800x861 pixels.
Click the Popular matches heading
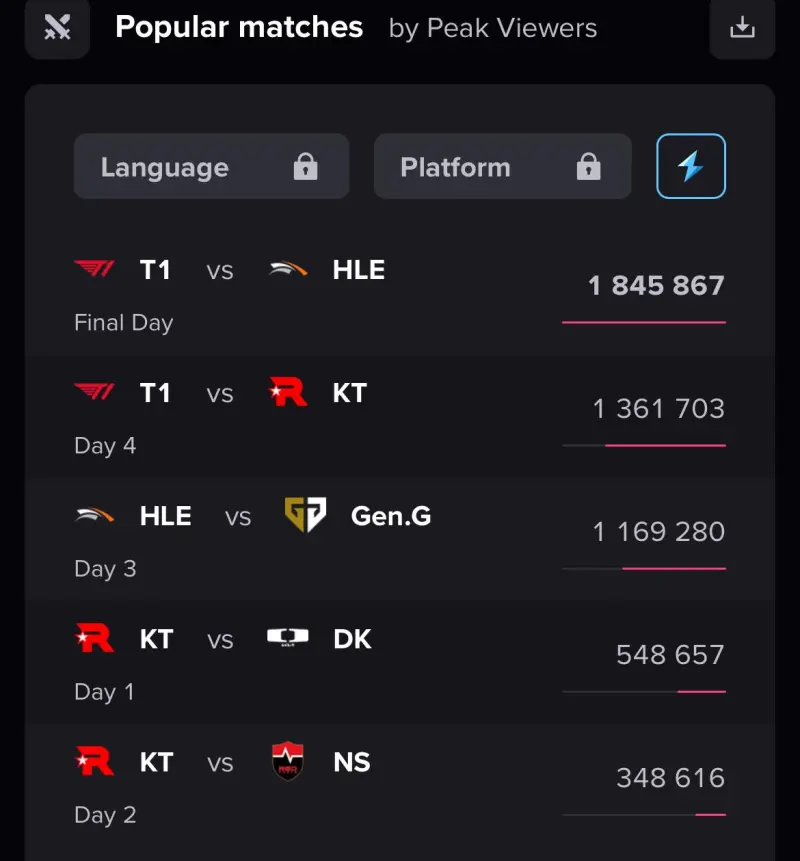239,27
